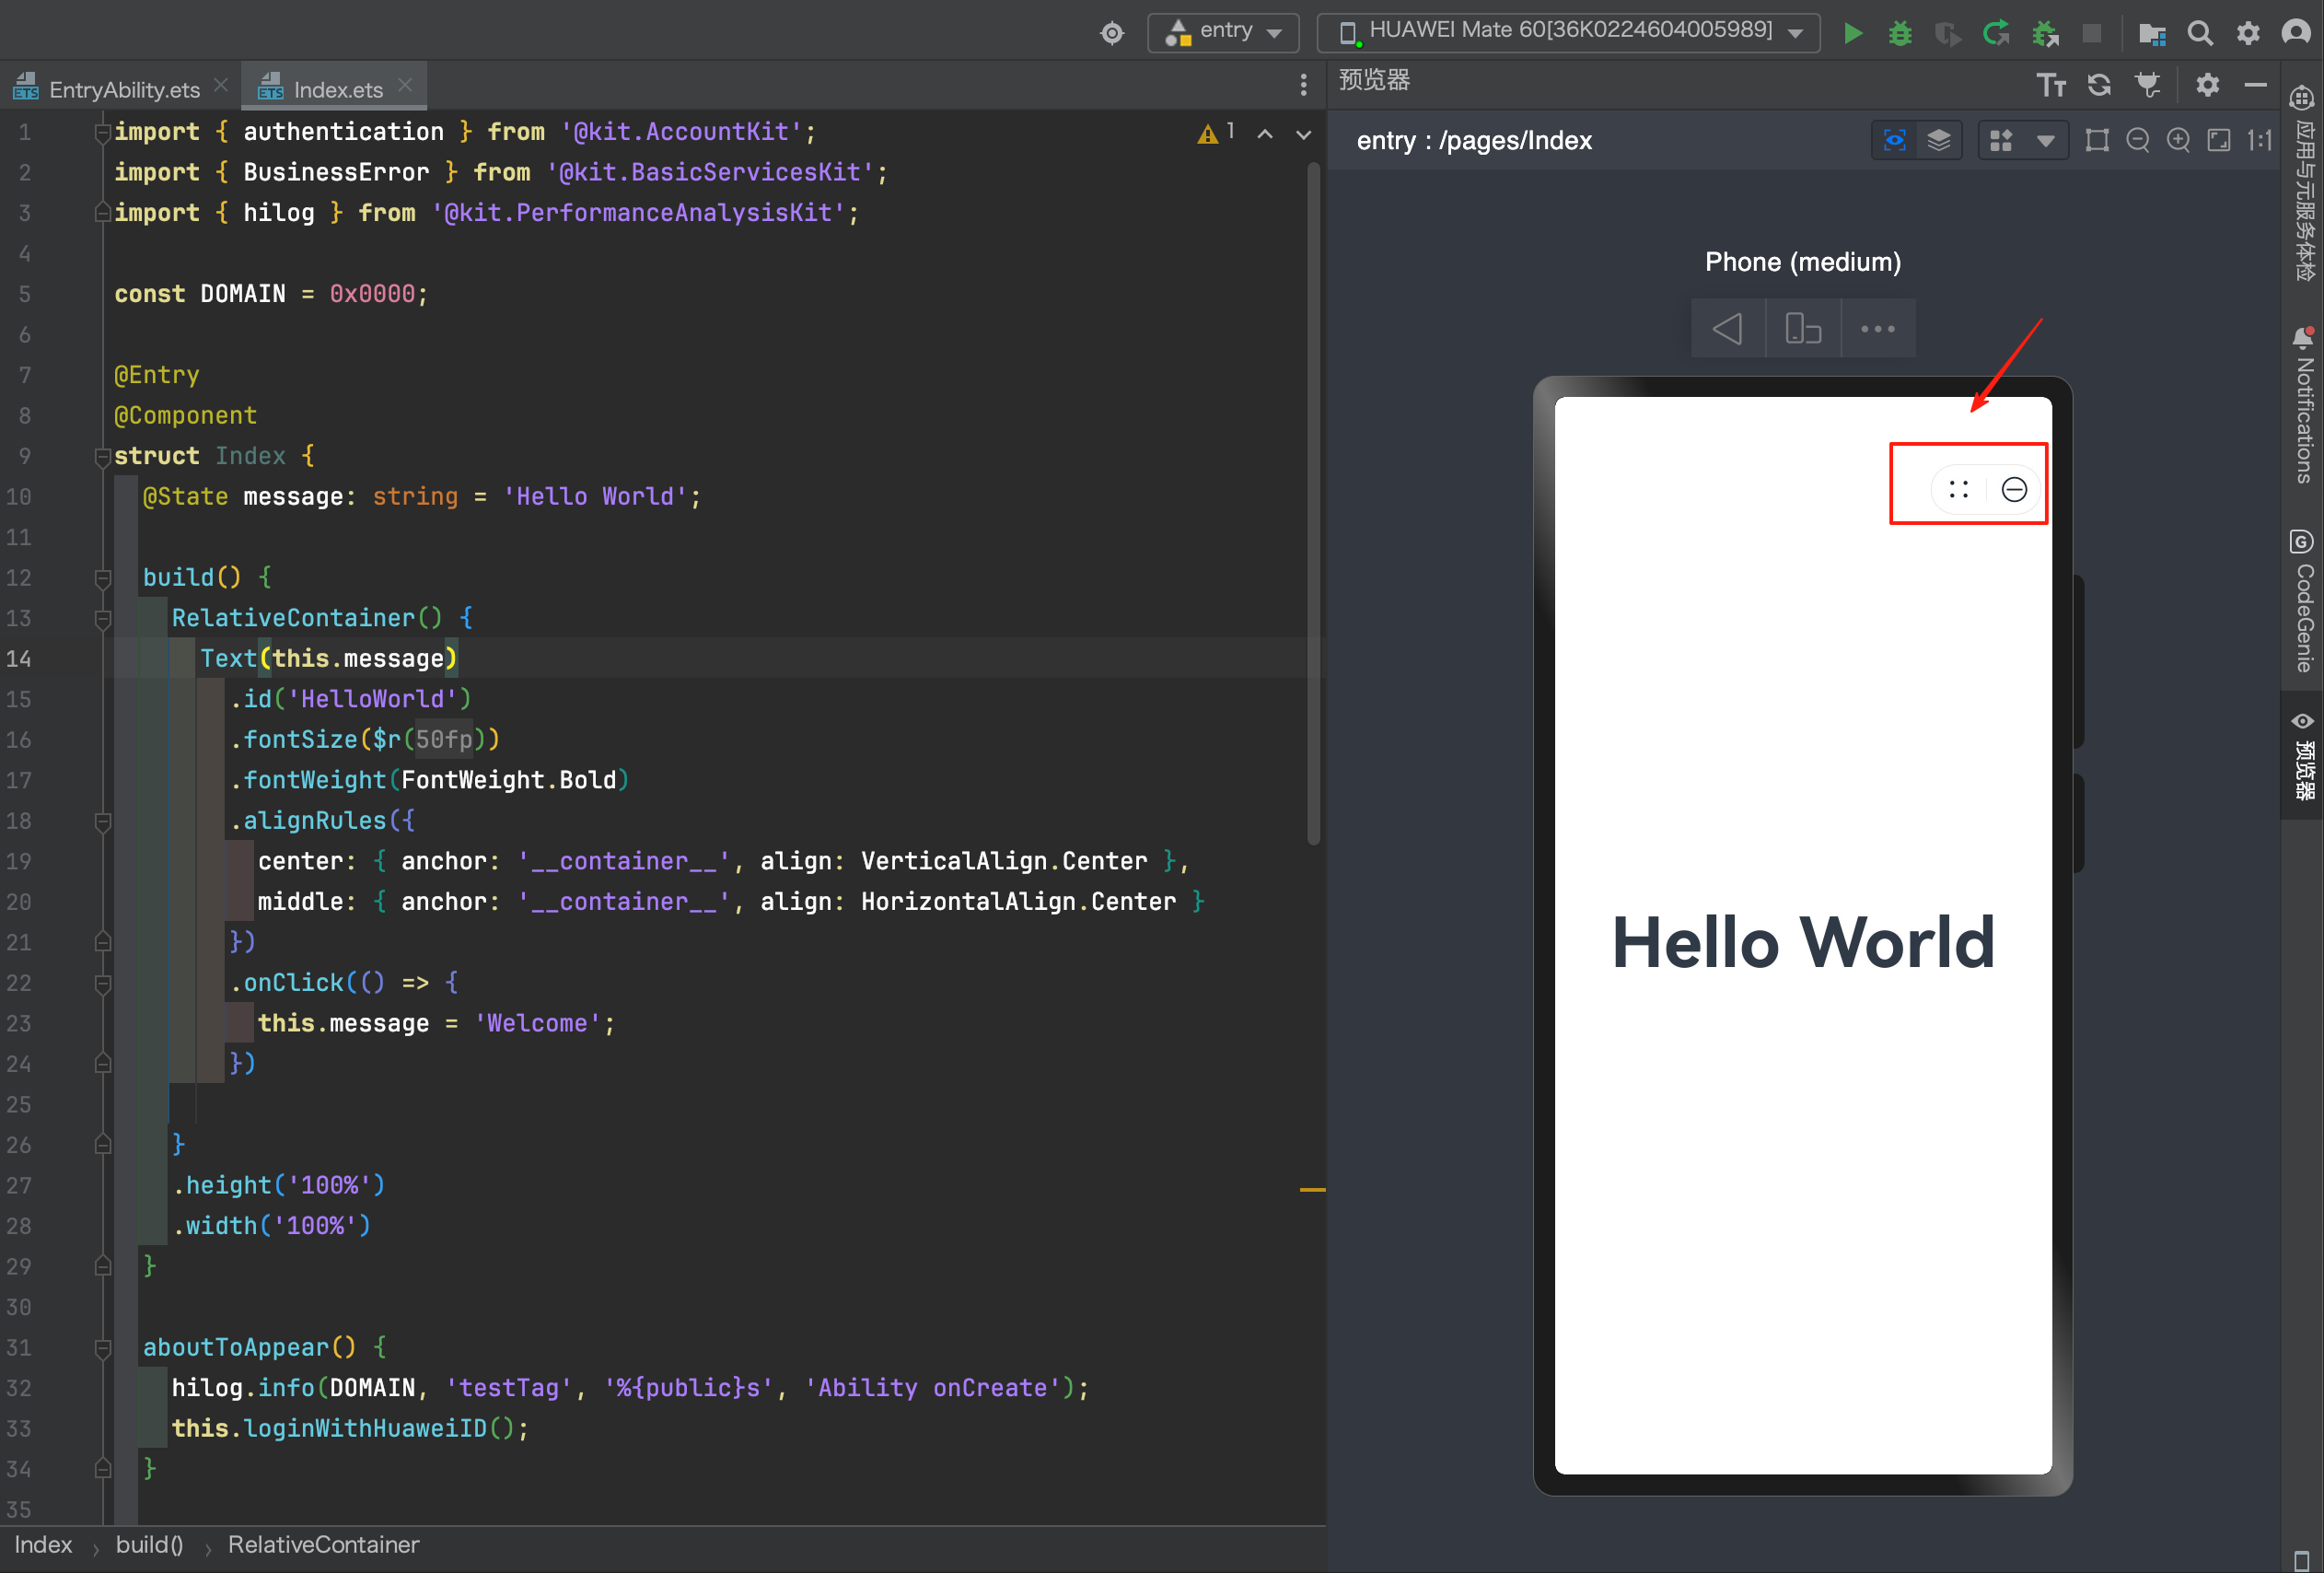Click the 50fp value on line 16
This screenshot has width=2324, height=1573.
pyautogui.click(x=444, y=740)
